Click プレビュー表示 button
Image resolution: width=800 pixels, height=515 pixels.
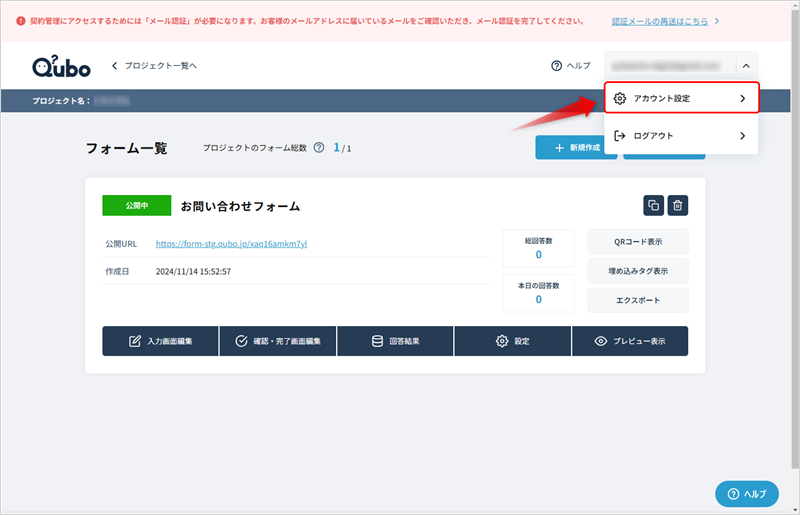click(630, 341)
